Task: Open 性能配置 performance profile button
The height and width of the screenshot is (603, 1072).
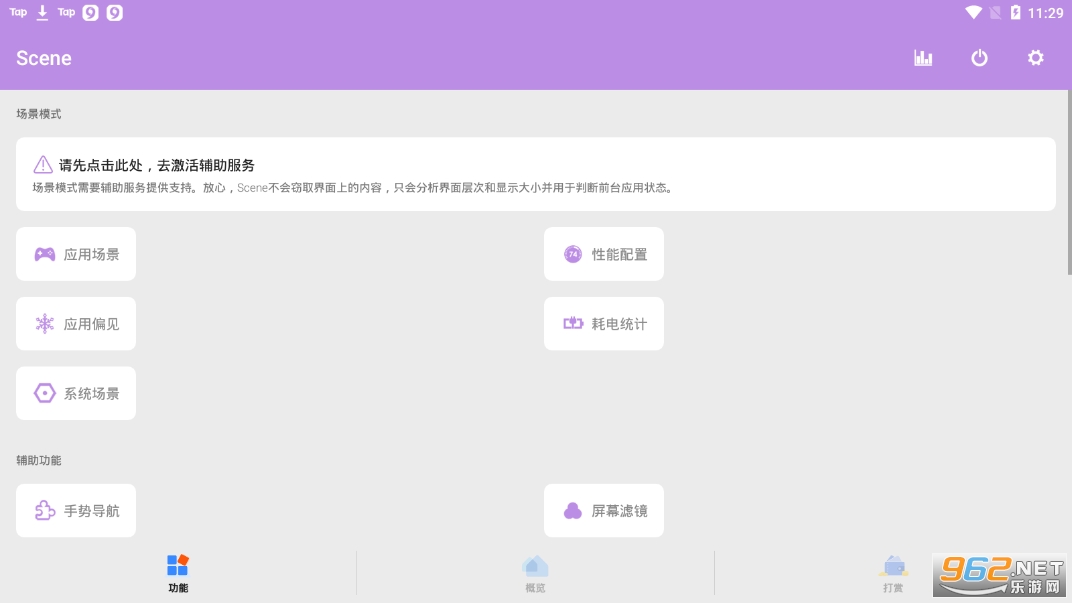Action: click(604, 254)
